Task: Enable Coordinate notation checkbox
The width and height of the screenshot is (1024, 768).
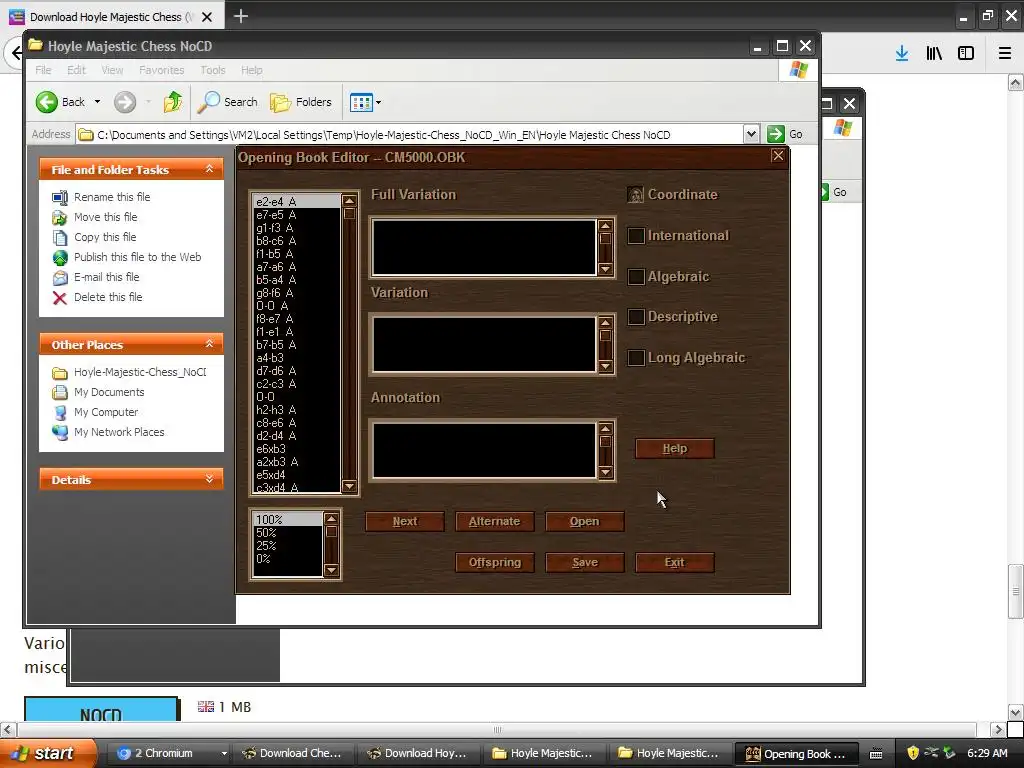Action: tap(635, 195)
